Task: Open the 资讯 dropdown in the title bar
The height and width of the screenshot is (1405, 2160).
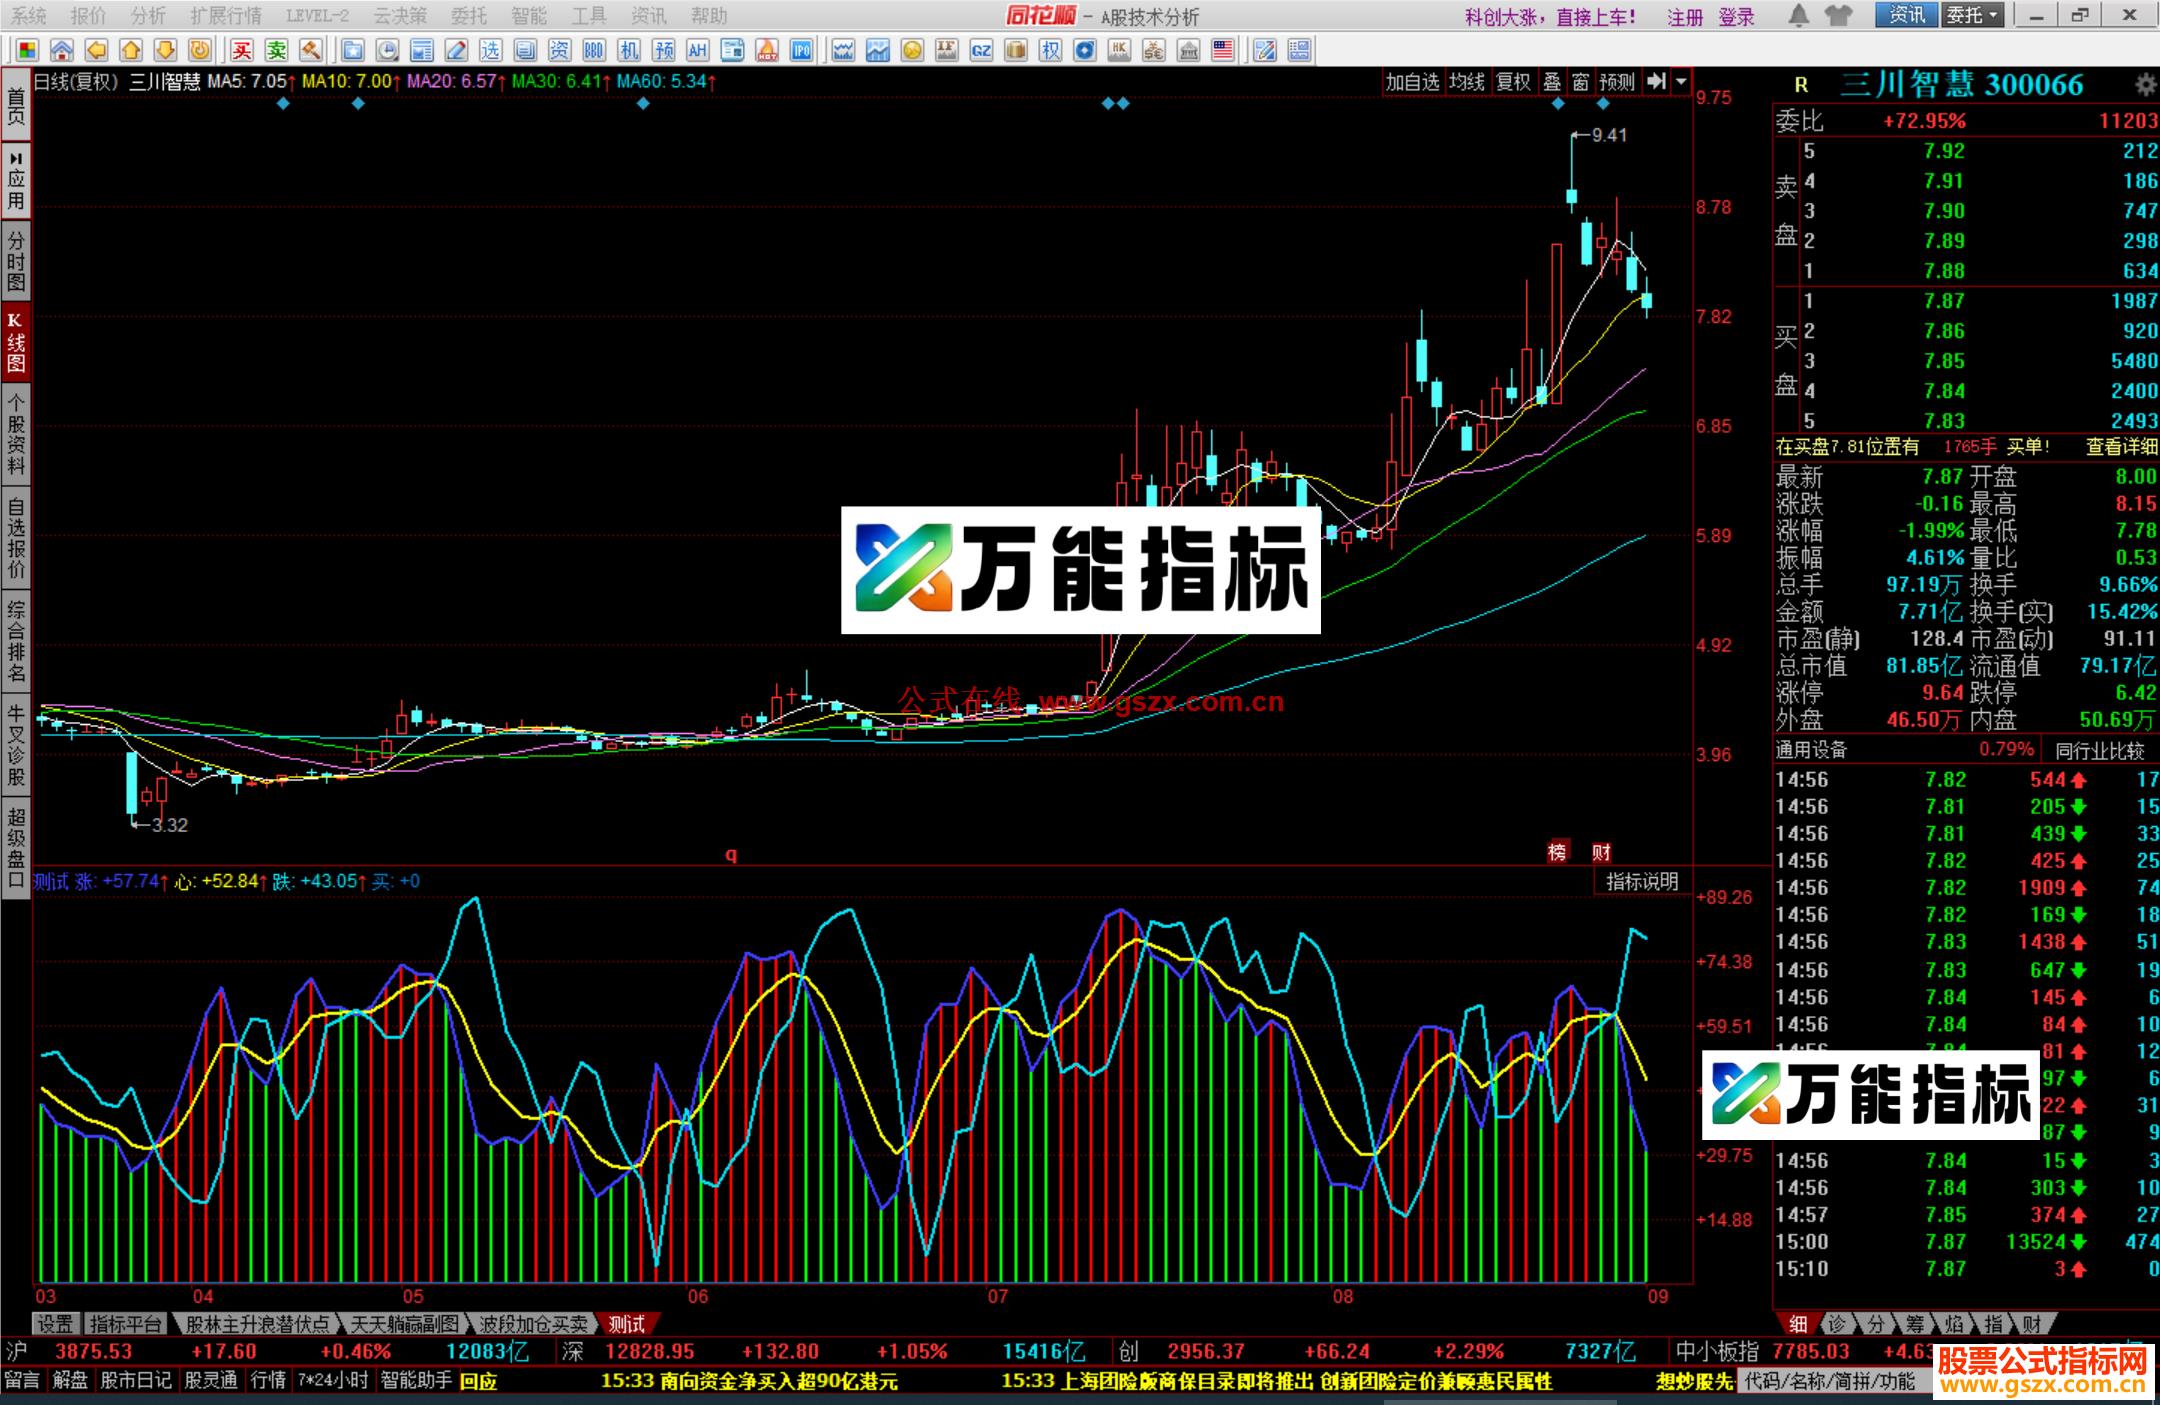Action: (1908, 16)
